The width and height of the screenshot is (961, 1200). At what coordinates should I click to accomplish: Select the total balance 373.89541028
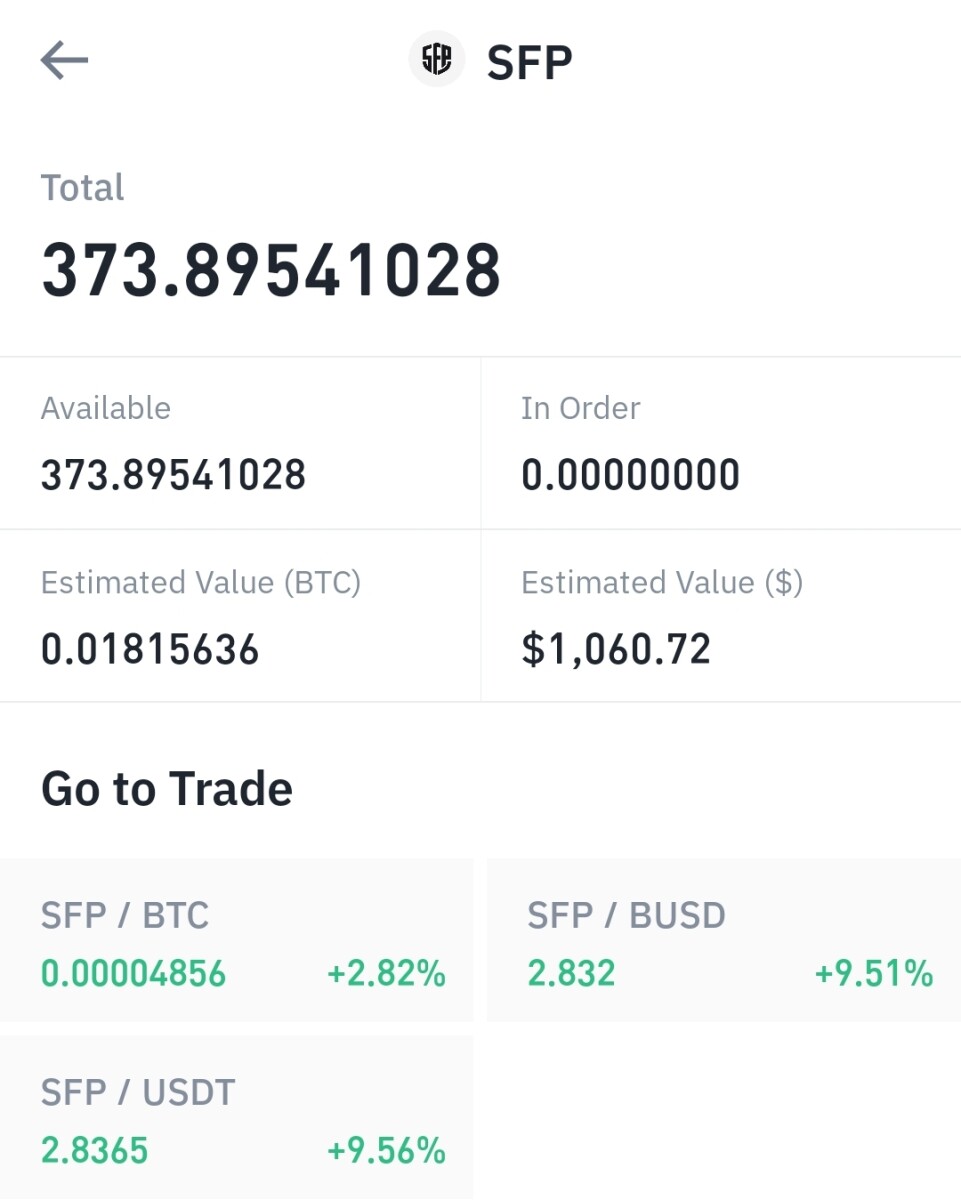coord(271,271)
